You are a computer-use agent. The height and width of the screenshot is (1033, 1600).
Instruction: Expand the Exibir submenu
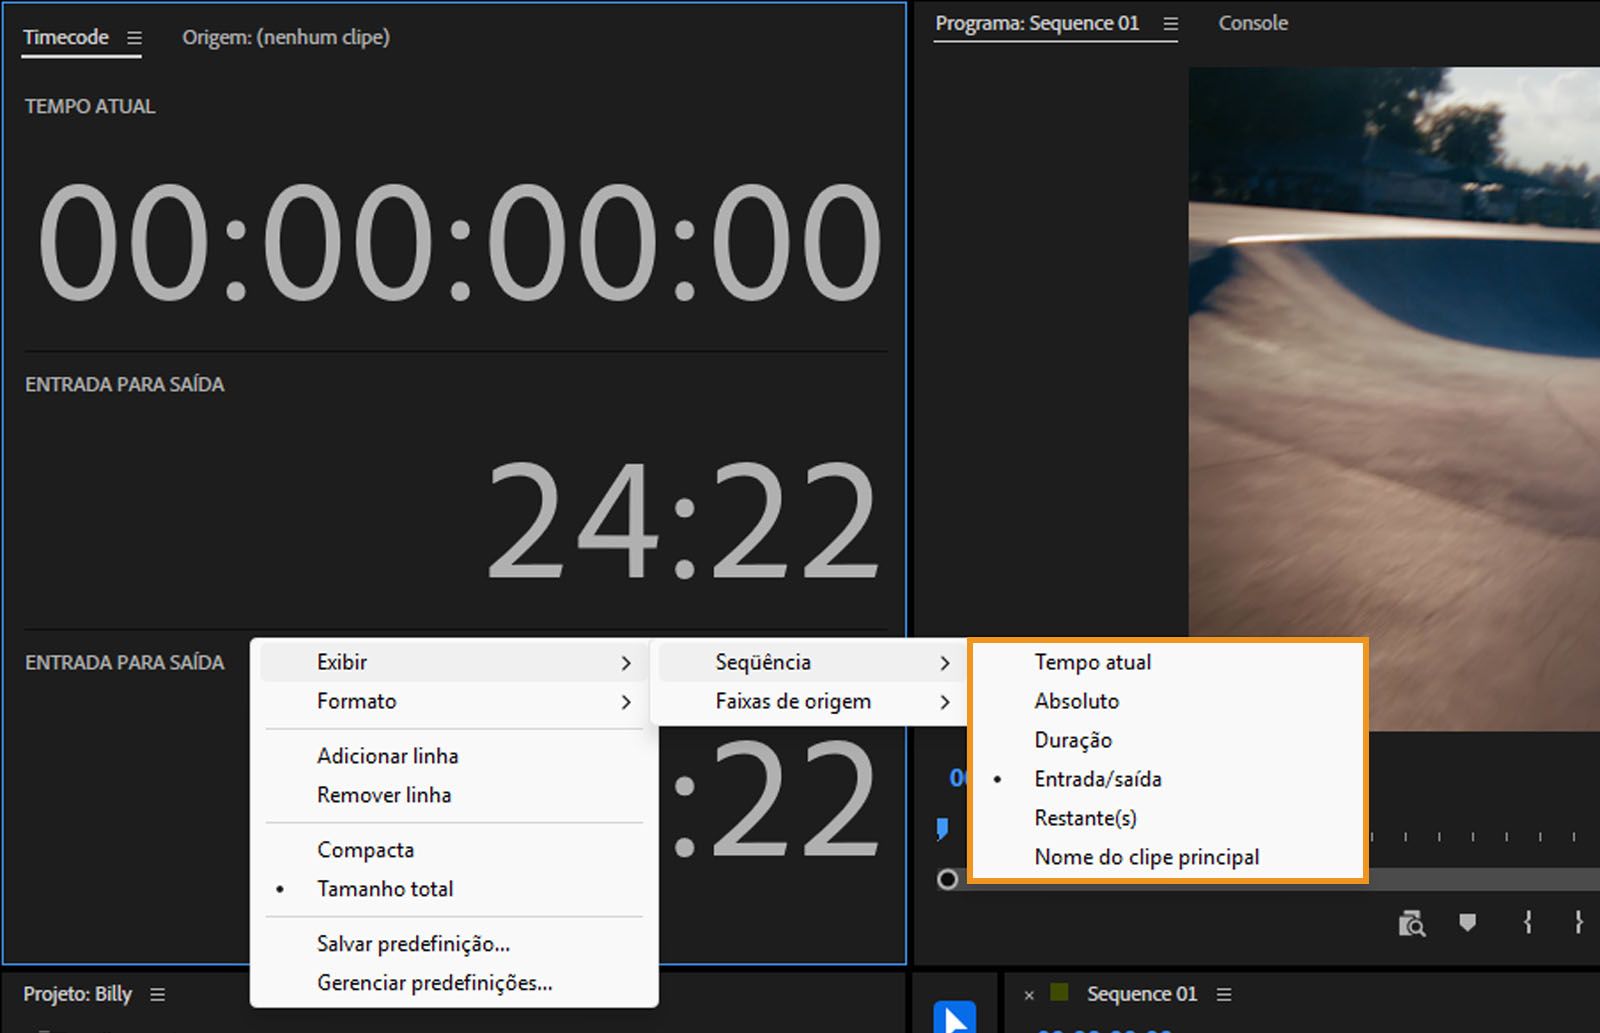pyautogui.click(x=342, y=661)
